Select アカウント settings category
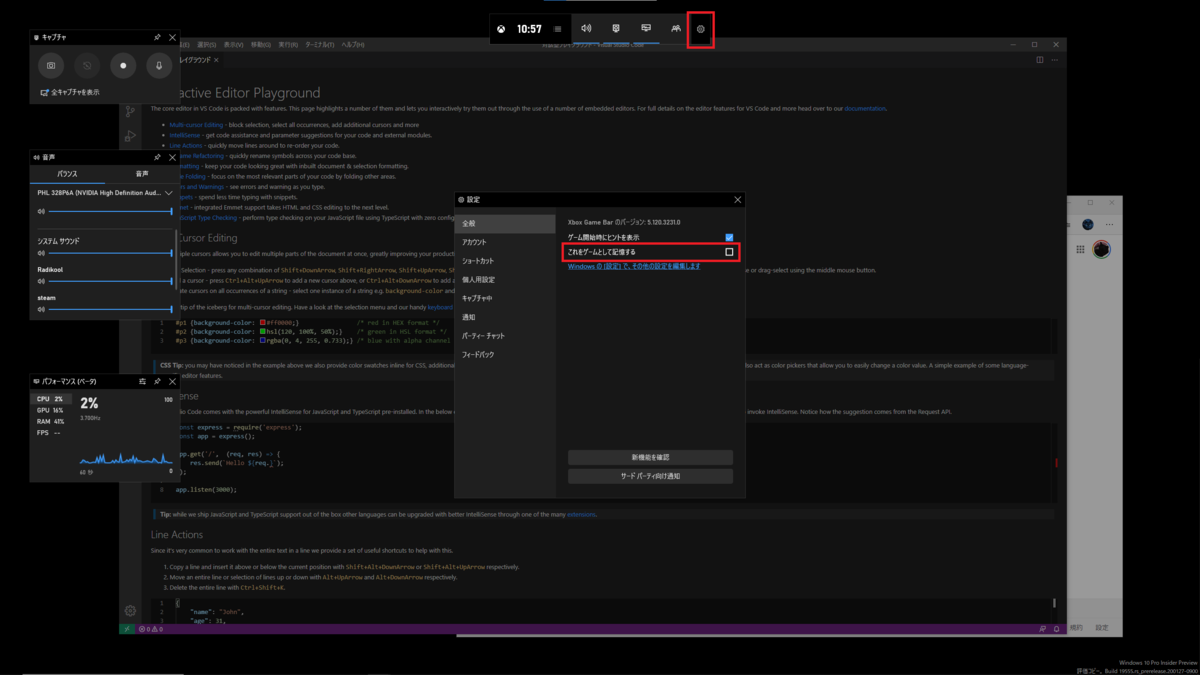Screen dimensions: 1200x675 505,242
